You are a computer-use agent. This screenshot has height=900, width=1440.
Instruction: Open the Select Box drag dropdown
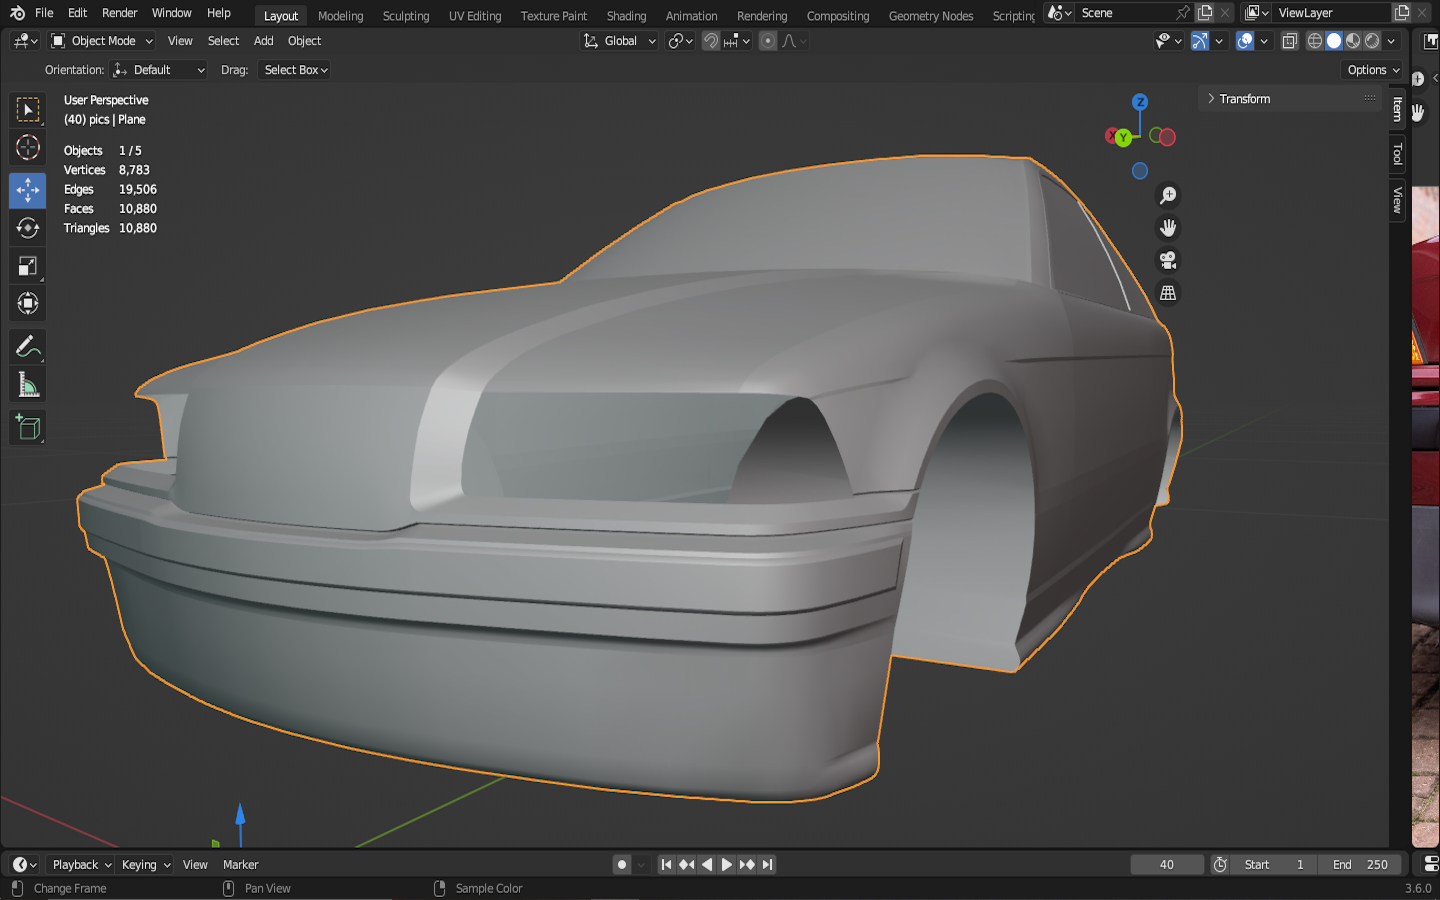pyautogui.click(x=295, y=70)
